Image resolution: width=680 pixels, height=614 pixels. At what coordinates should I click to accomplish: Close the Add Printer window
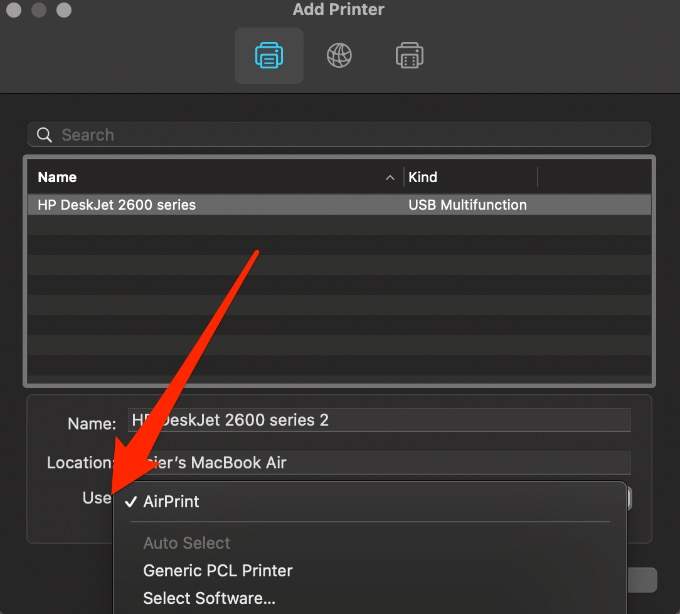pyautogui.click(x=14, y=10)
